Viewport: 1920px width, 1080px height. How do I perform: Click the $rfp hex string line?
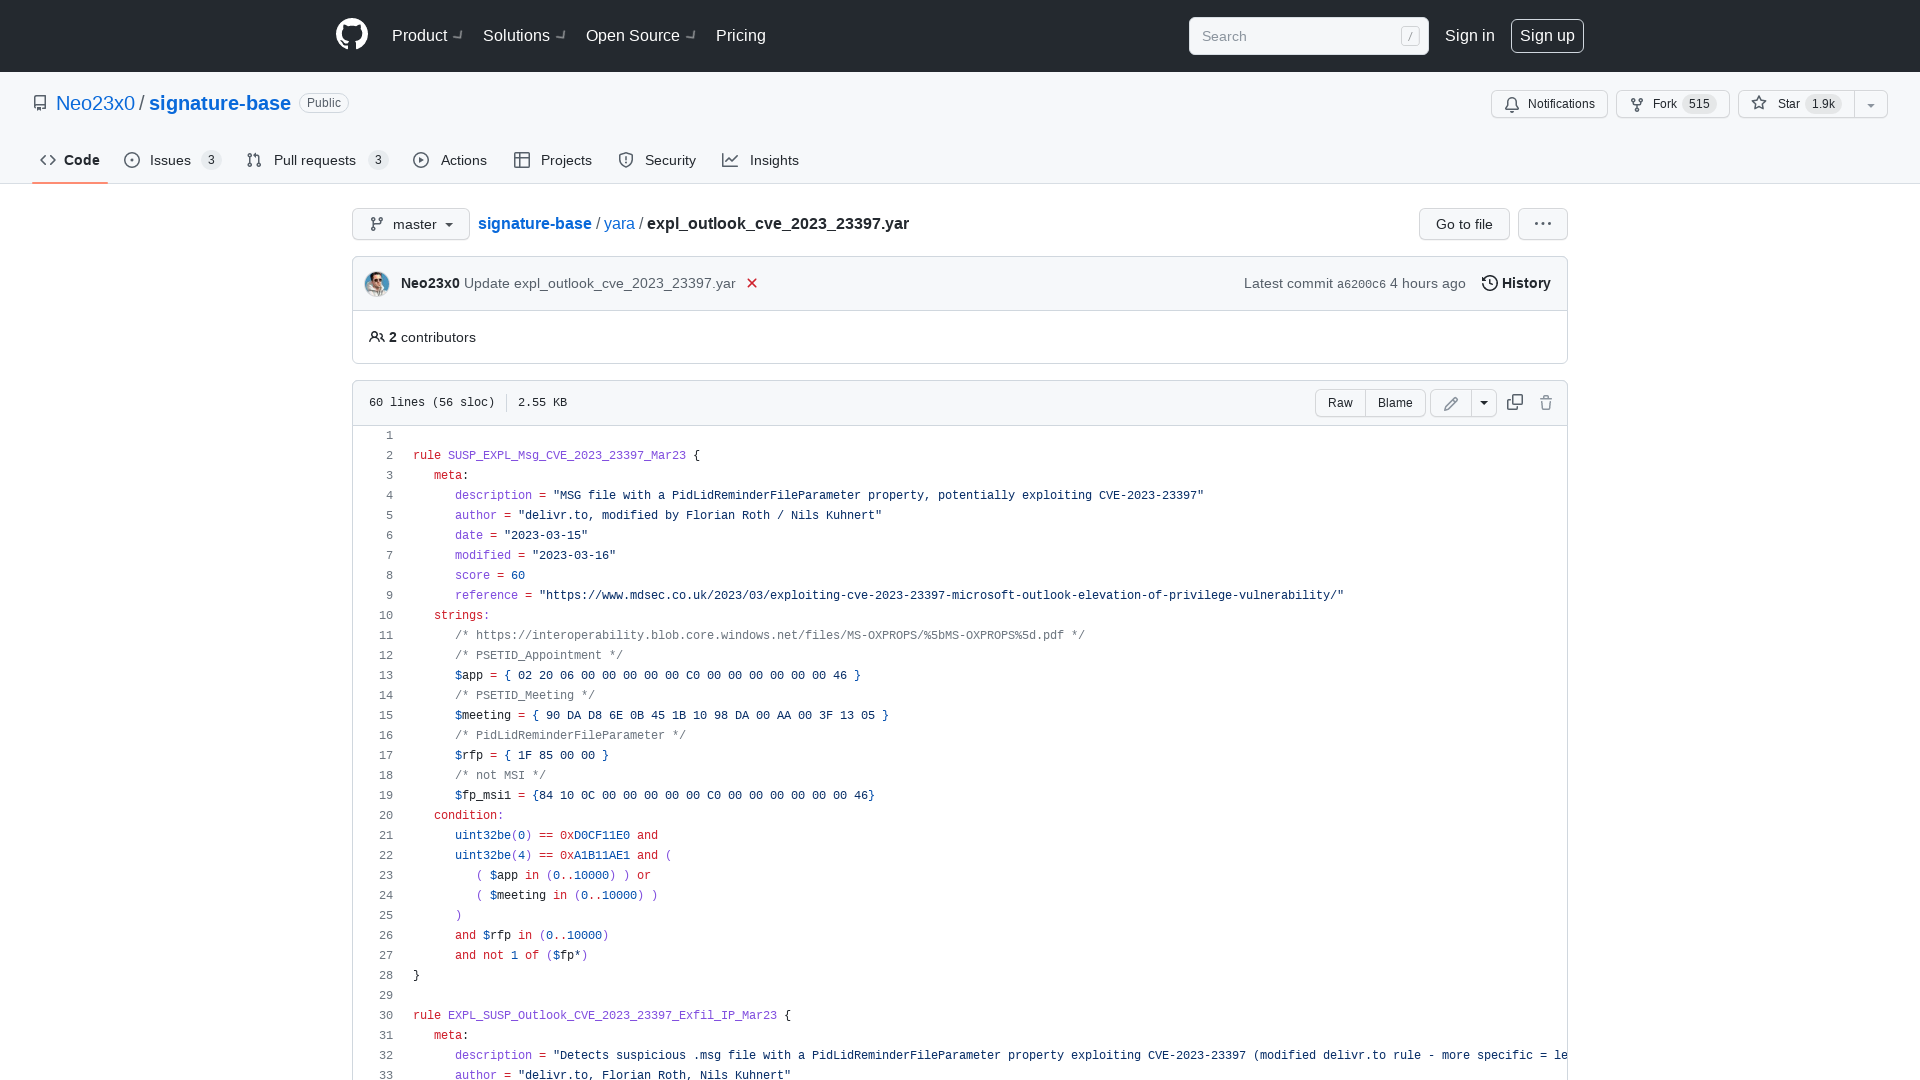pos(532,755)
